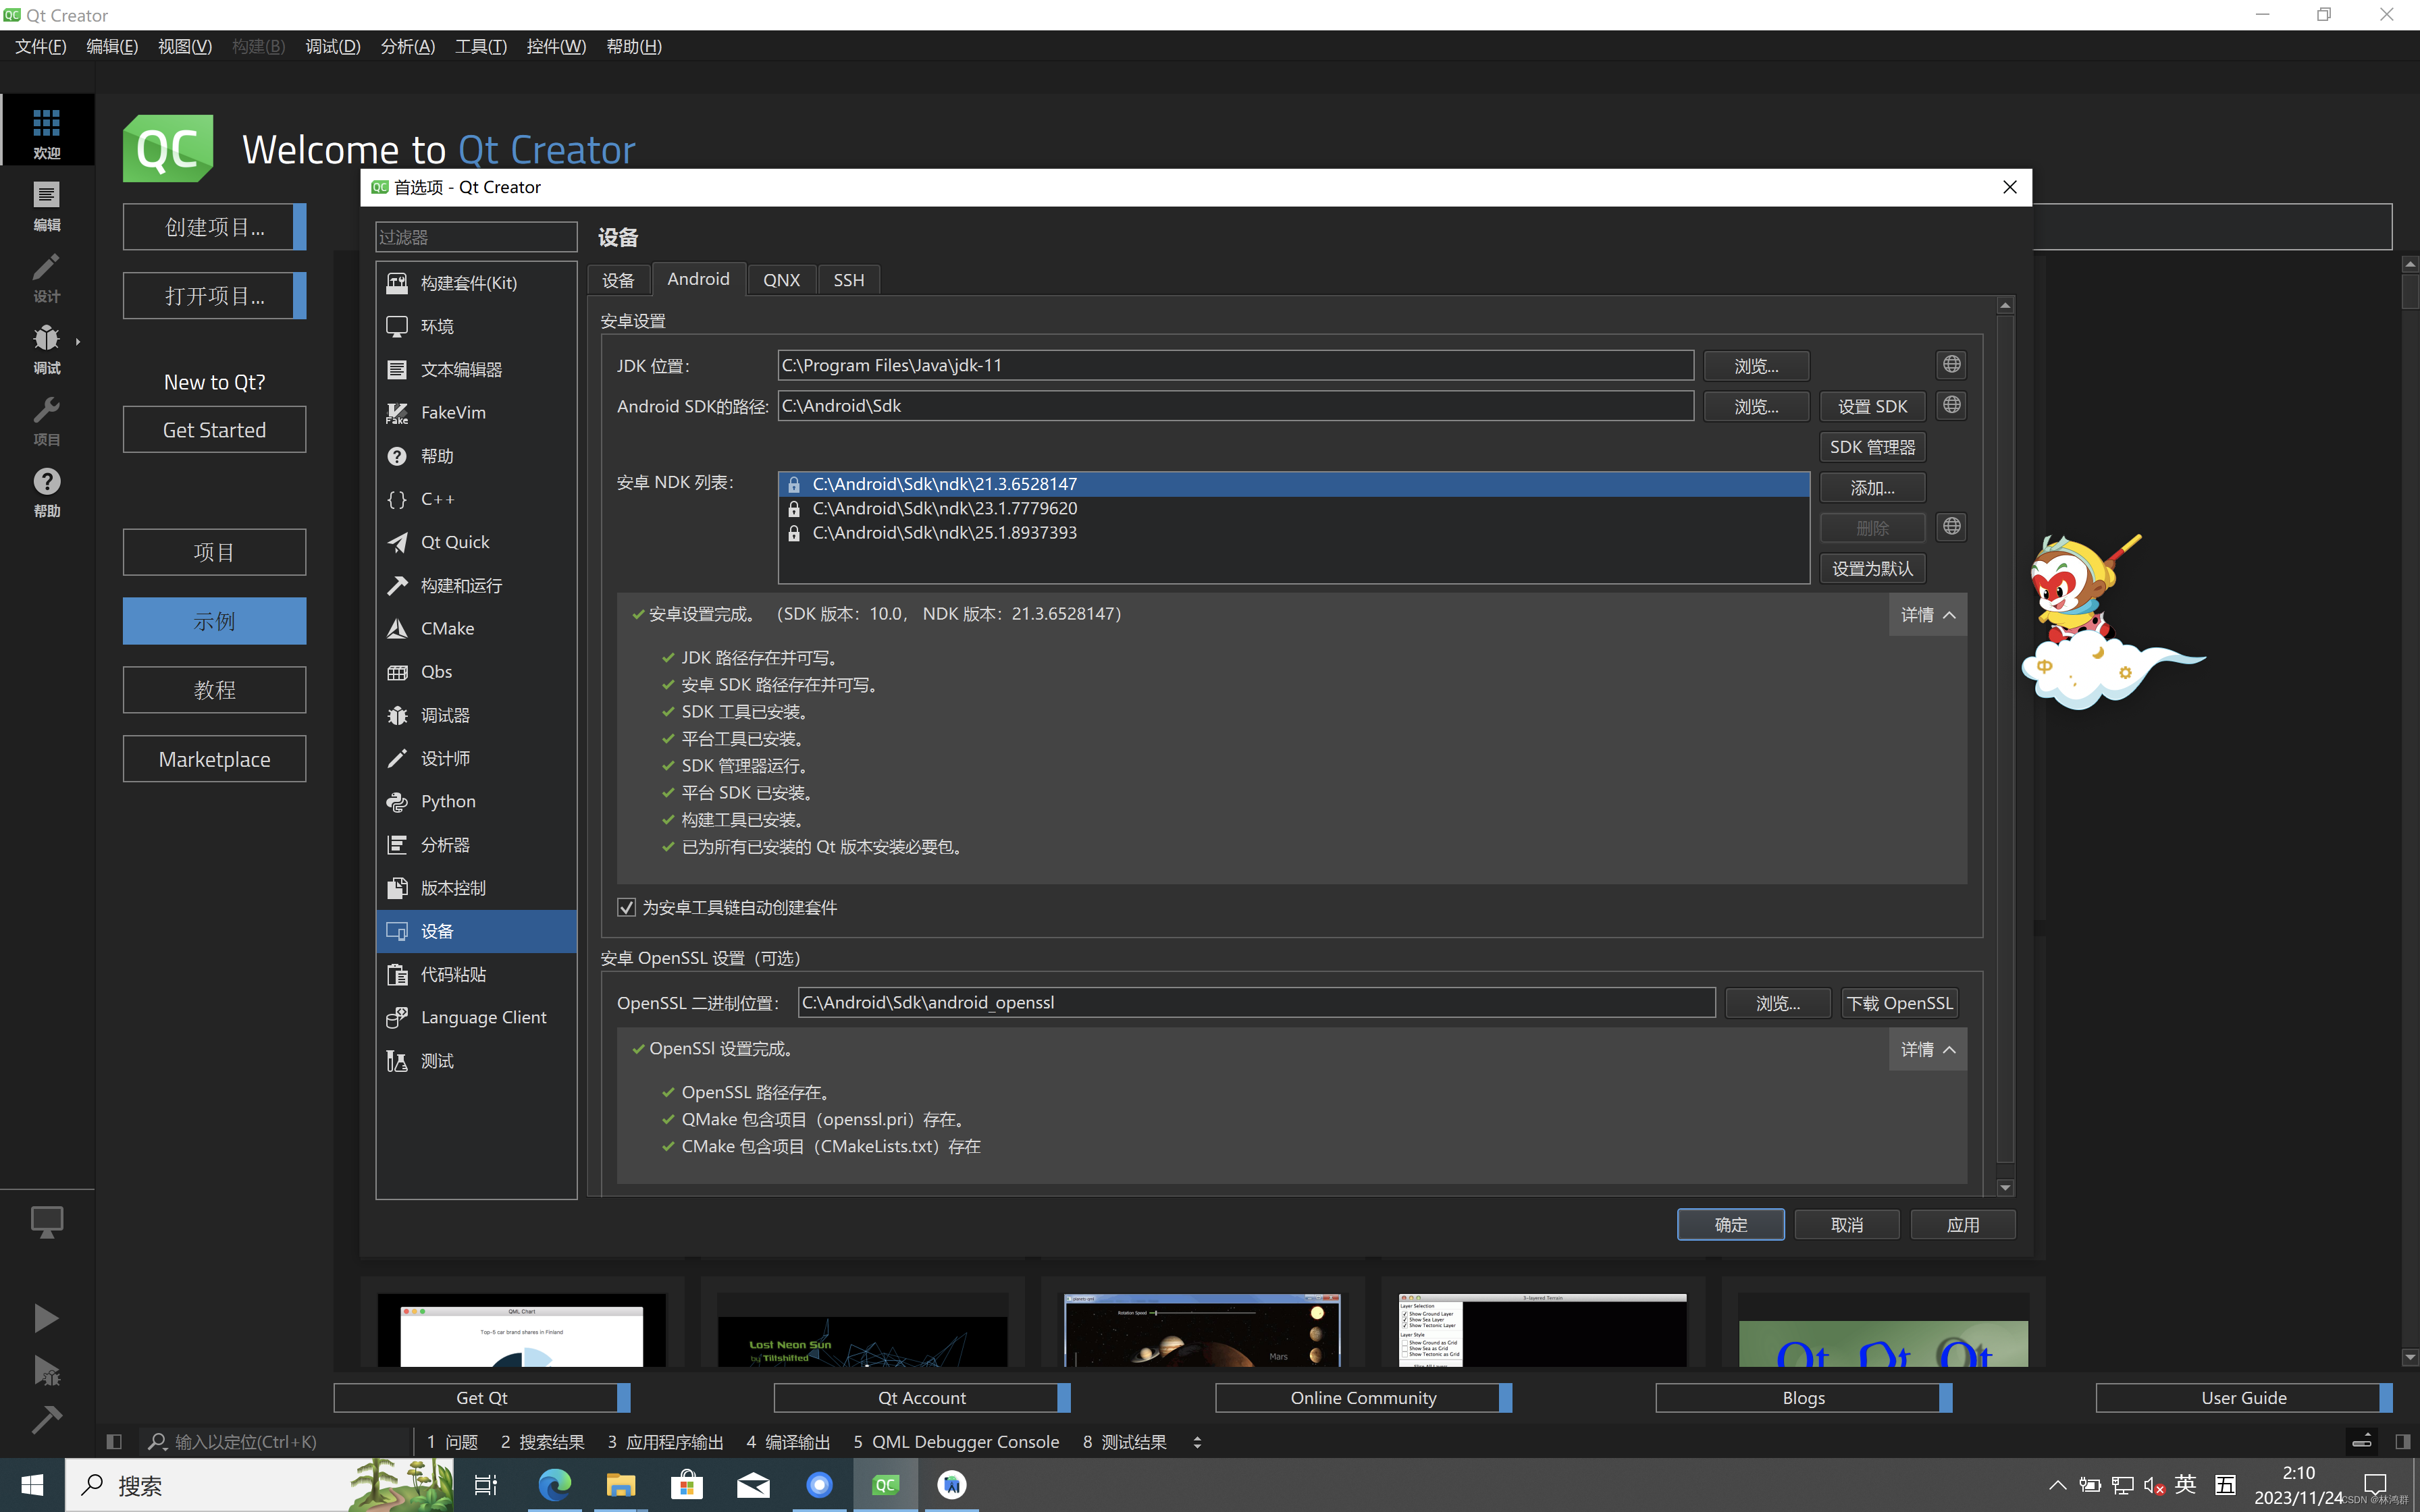This screenshot has width=2420, height=1512.
Task: Select NDK entry 25.1.8937393
Action: (1293, 533)
